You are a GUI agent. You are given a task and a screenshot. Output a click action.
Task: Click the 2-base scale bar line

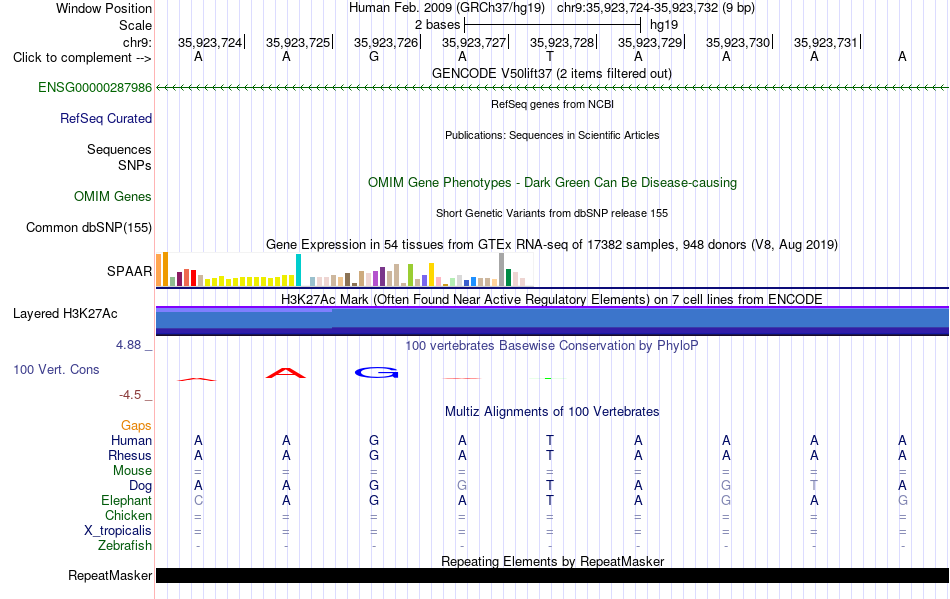553,25
